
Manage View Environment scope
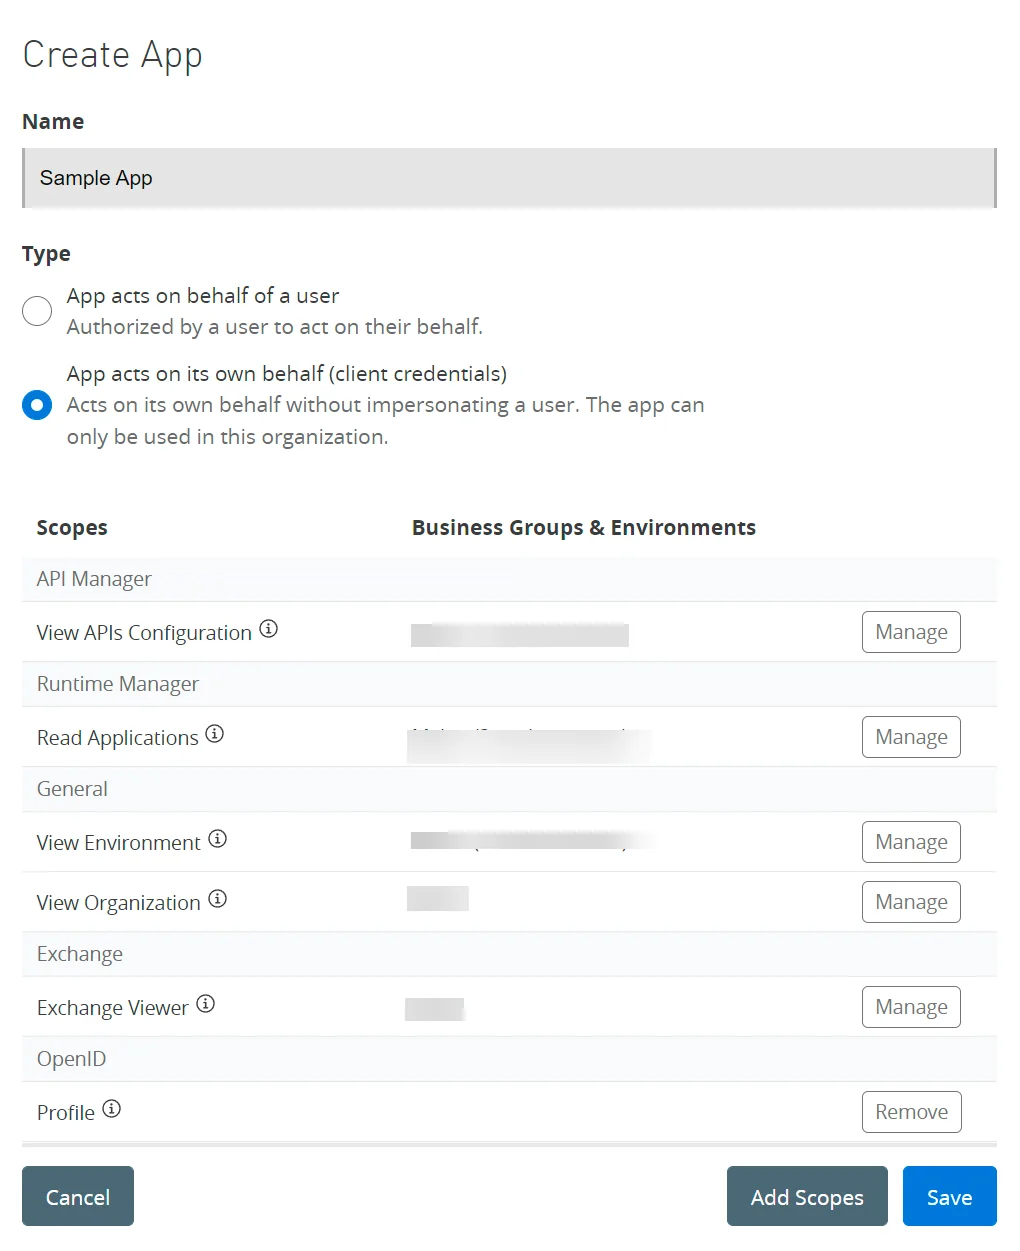(911, 842)
